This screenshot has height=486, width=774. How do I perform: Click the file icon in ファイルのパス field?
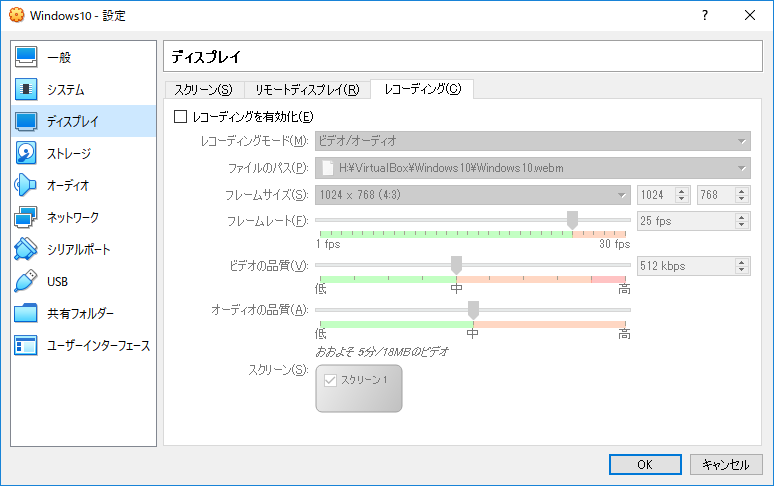[x=327, y=168]
